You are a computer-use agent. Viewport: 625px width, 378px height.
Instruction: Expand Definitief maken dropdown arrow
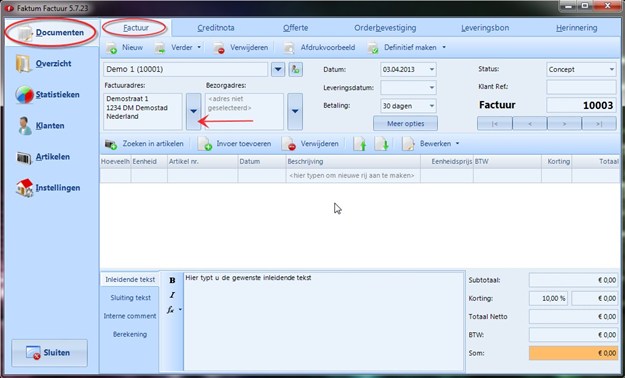click(x=444, y=47)
